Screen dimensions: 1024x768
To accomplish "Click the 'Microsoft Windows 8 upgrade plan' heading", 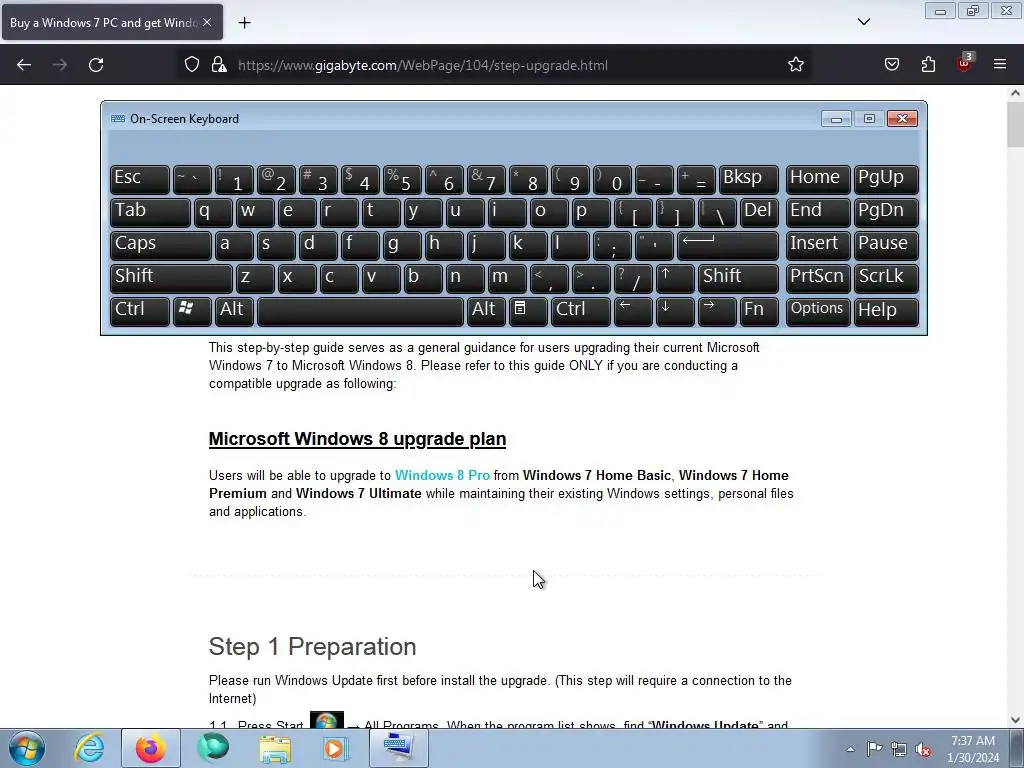I will (x=357, y=439).
